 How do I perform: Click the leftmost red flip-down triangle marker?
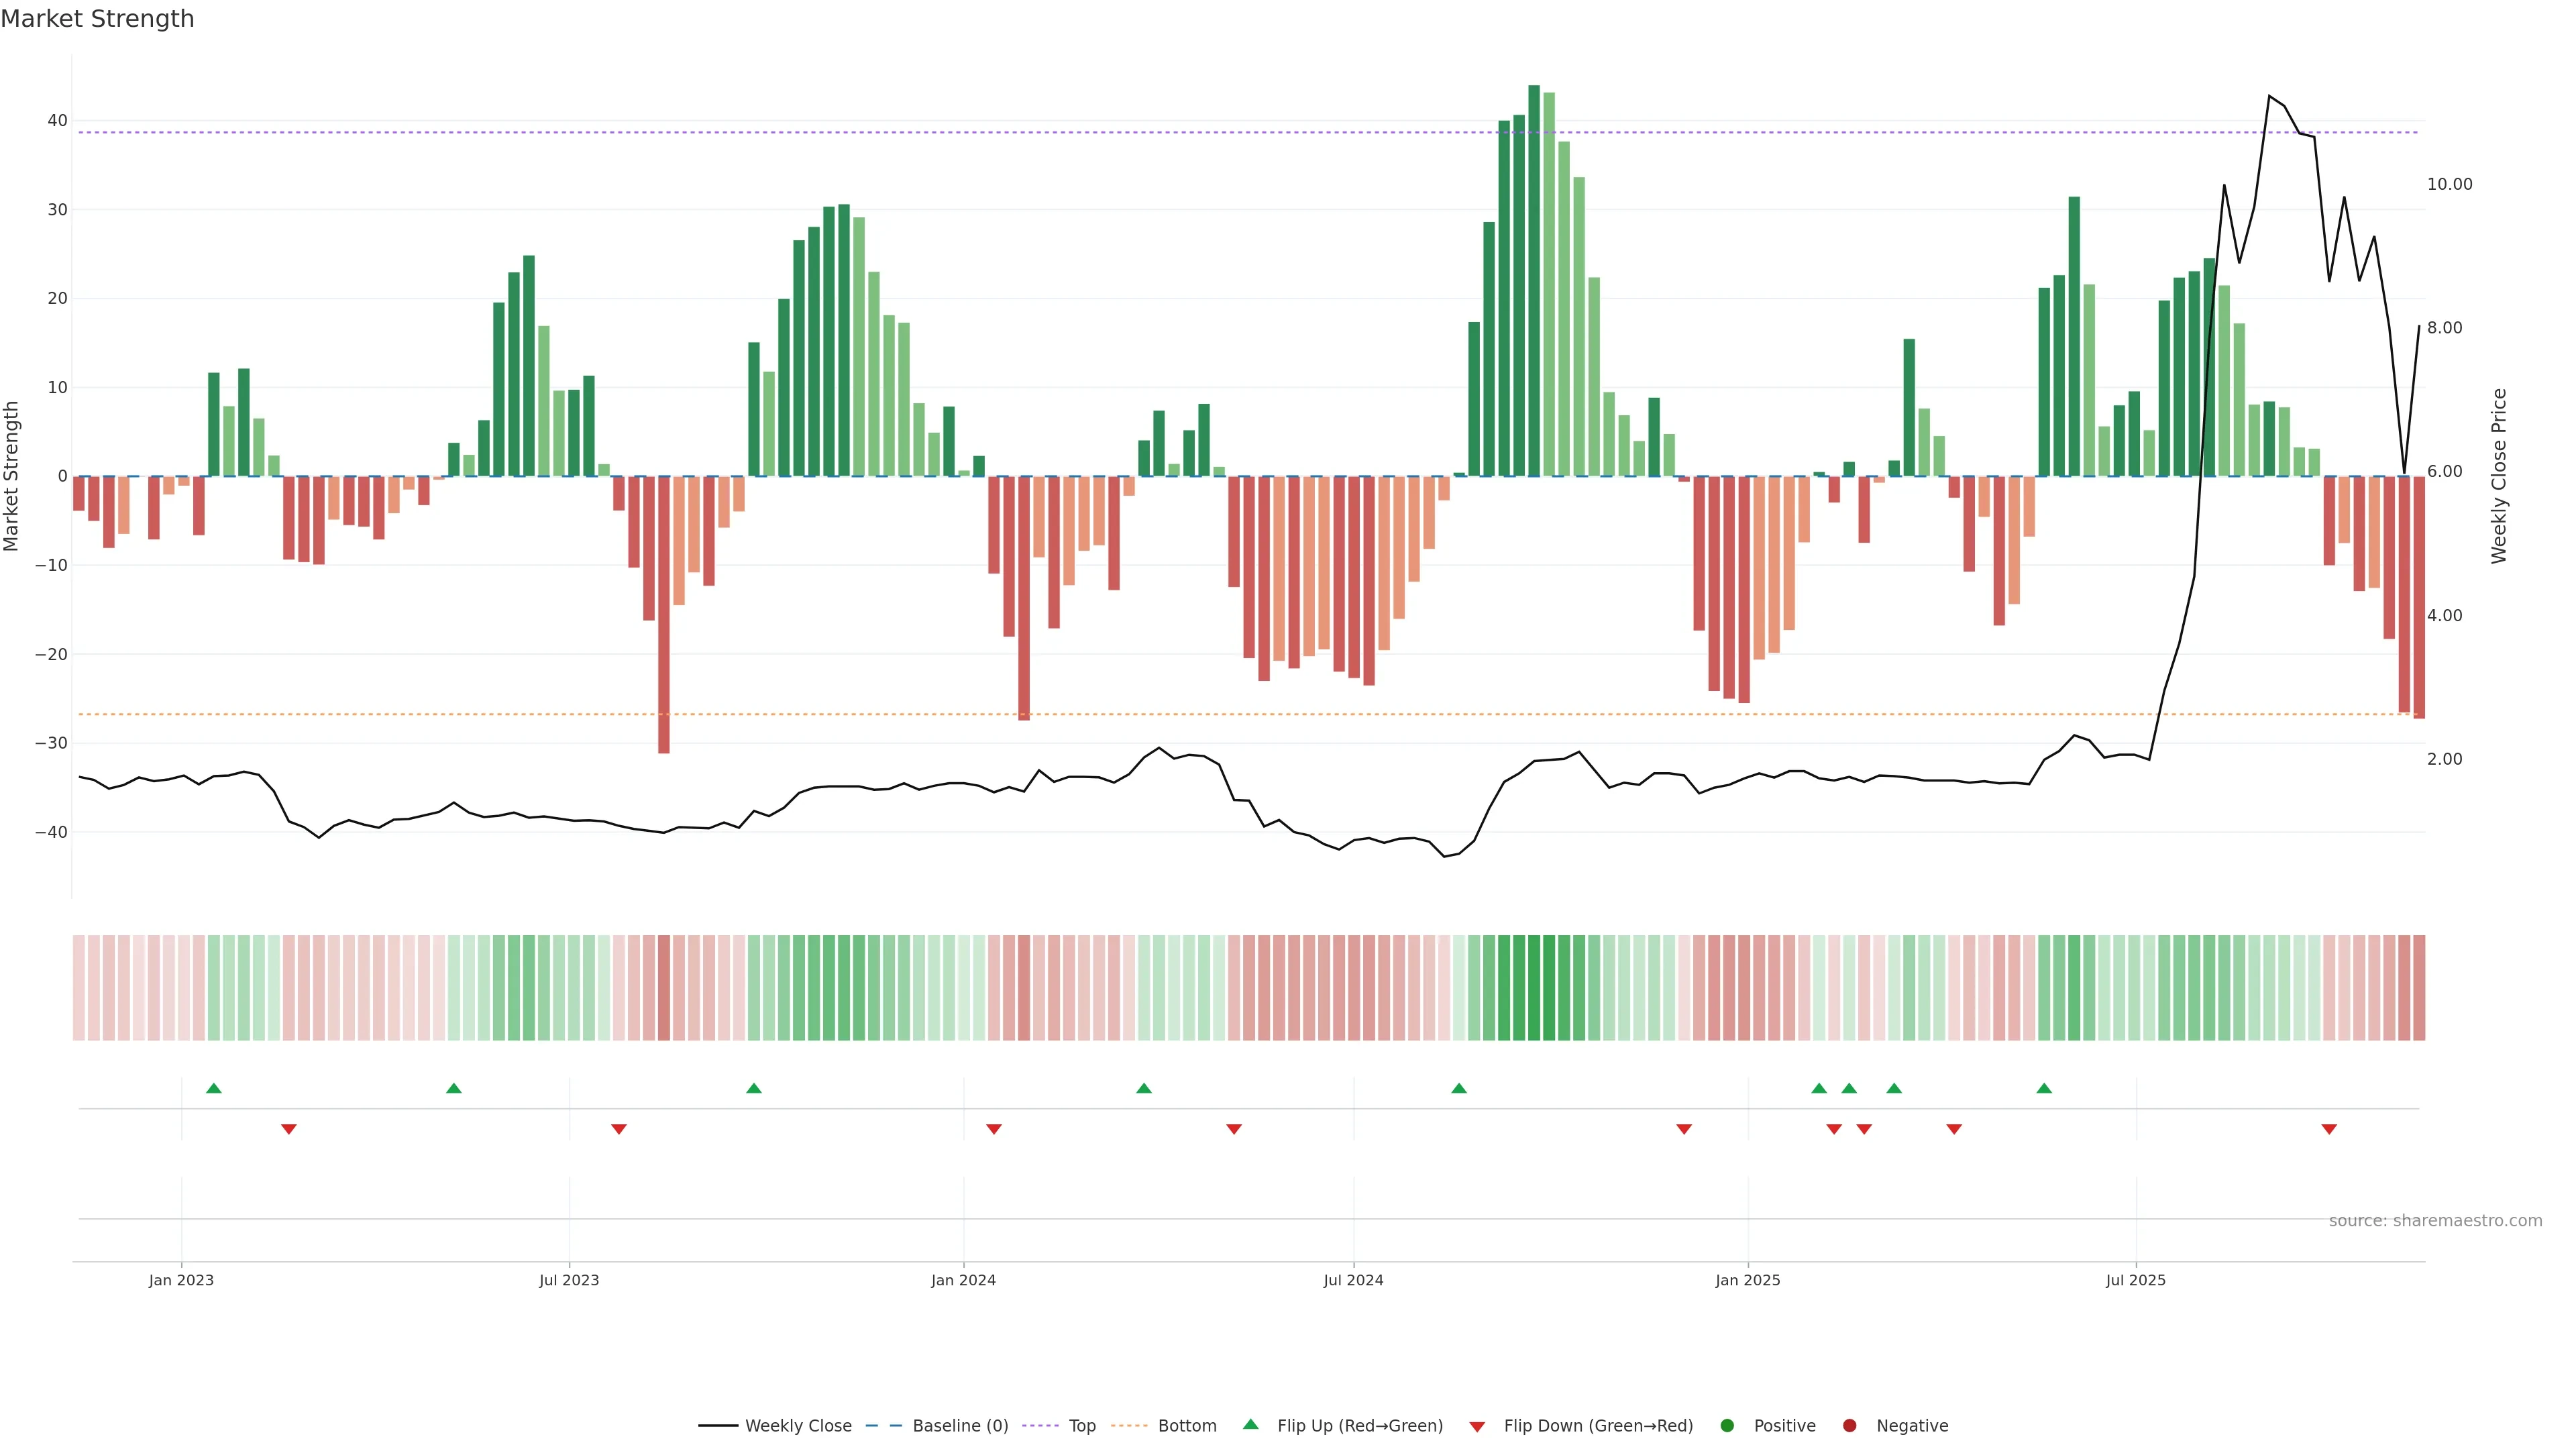pyautogui.click(x=289, y=1129)
